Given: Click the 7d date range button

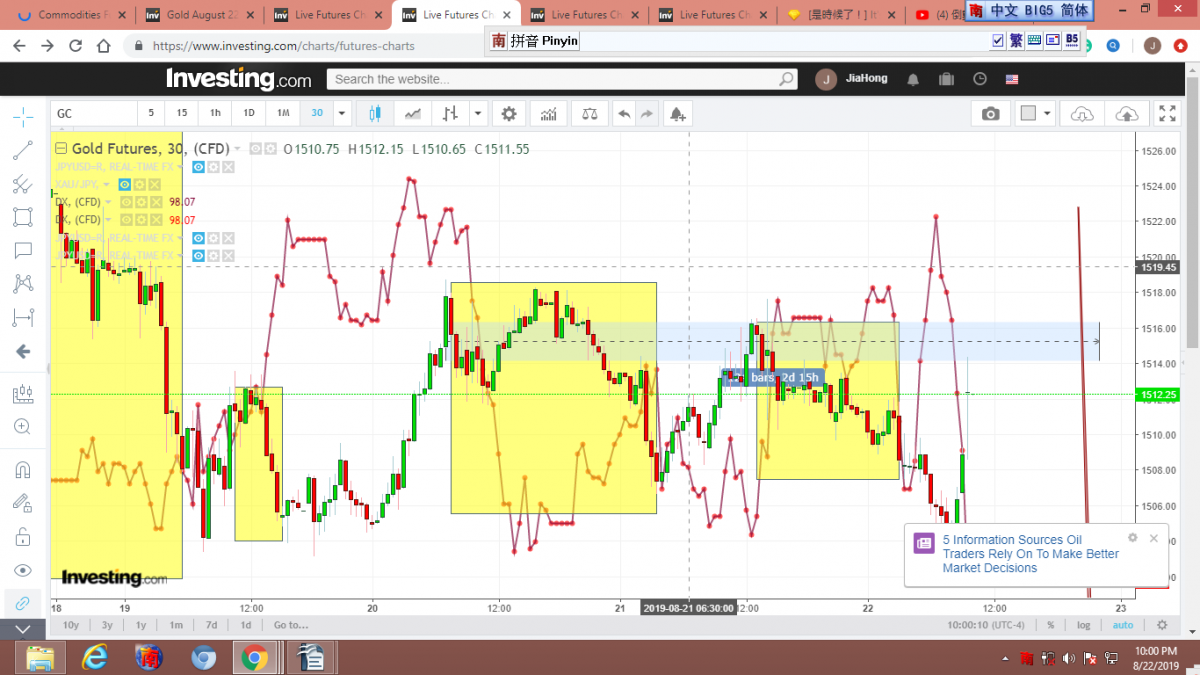Looking at the screenshot, I should click(x=211, y=625).
